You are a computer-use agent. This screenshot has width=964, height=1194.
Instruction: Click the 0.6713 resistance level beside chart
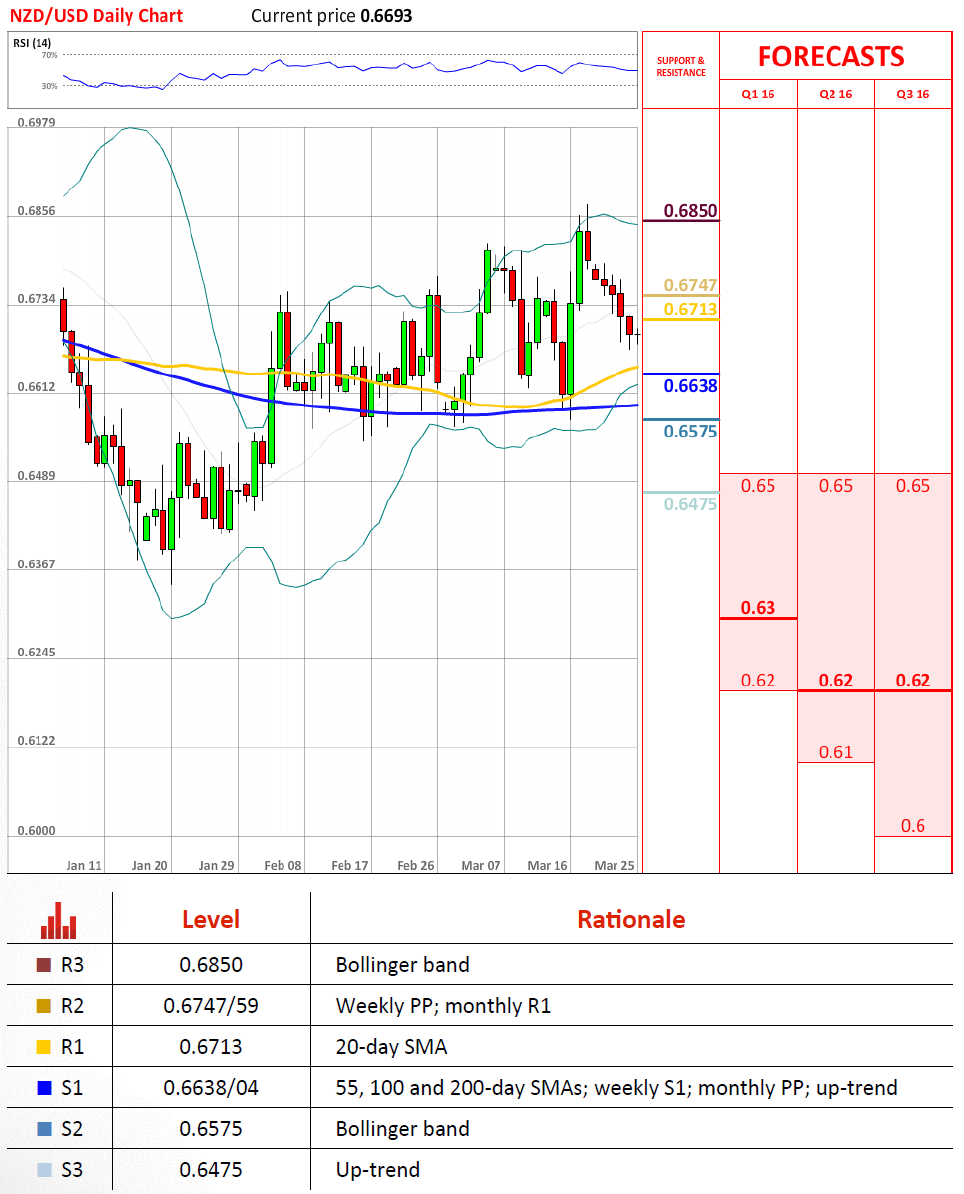pos(690,309)
